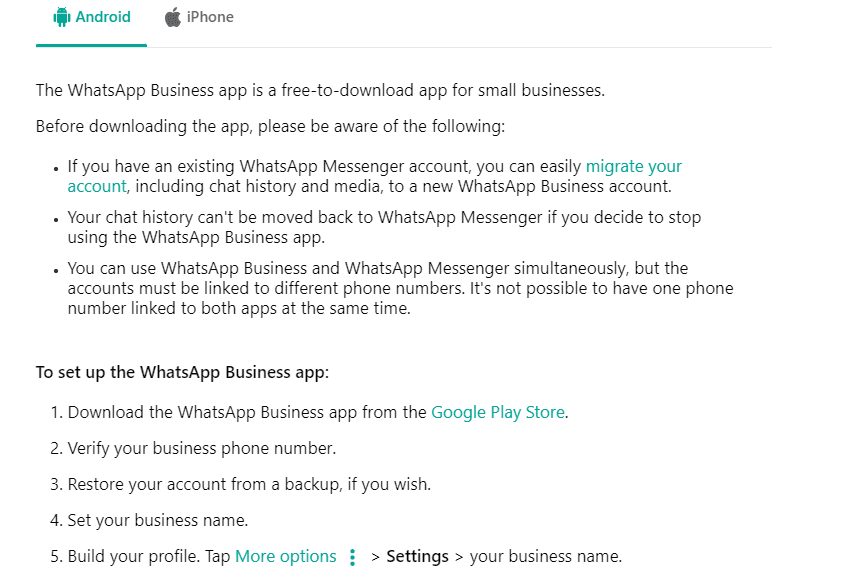The height and width of the screenshot is (579, 865).
Task: Click the bullet about chat history can't be moved back
Action: pos(384,227)
